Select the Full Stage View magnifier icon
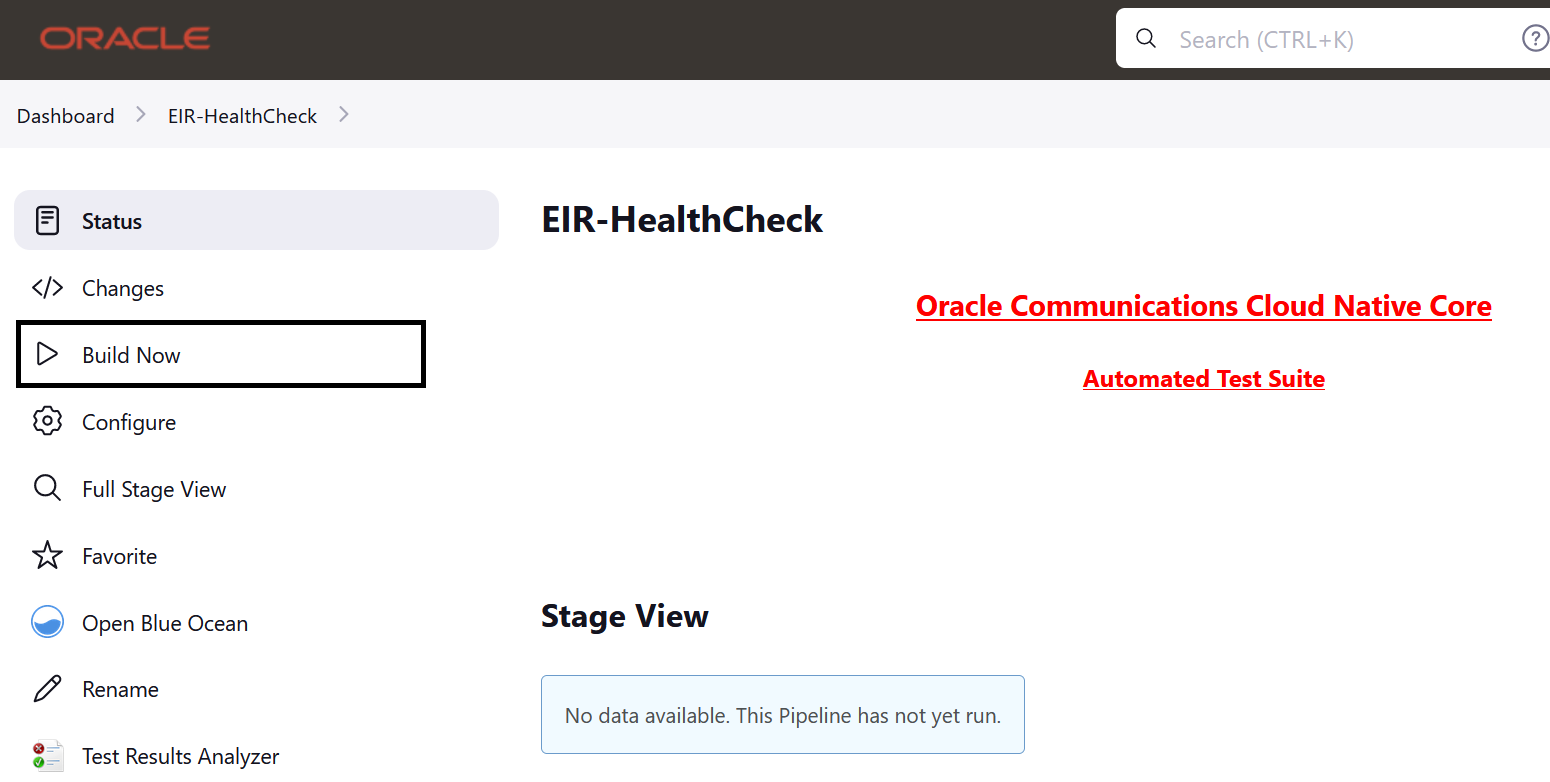 click(x=47, y=488)
